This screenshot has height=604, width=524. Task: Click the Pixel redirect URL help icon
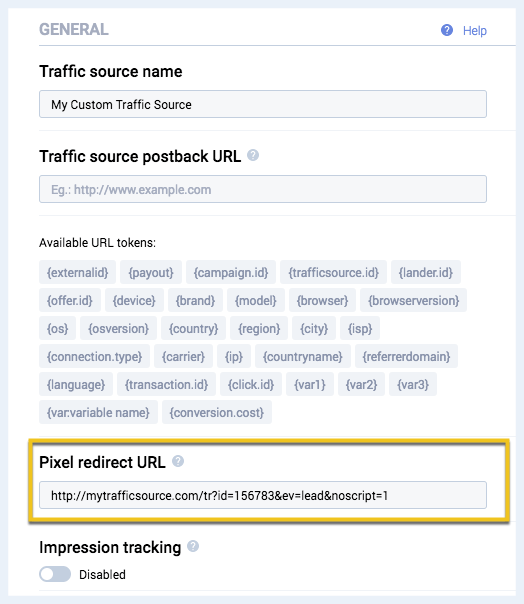[178, 461]
